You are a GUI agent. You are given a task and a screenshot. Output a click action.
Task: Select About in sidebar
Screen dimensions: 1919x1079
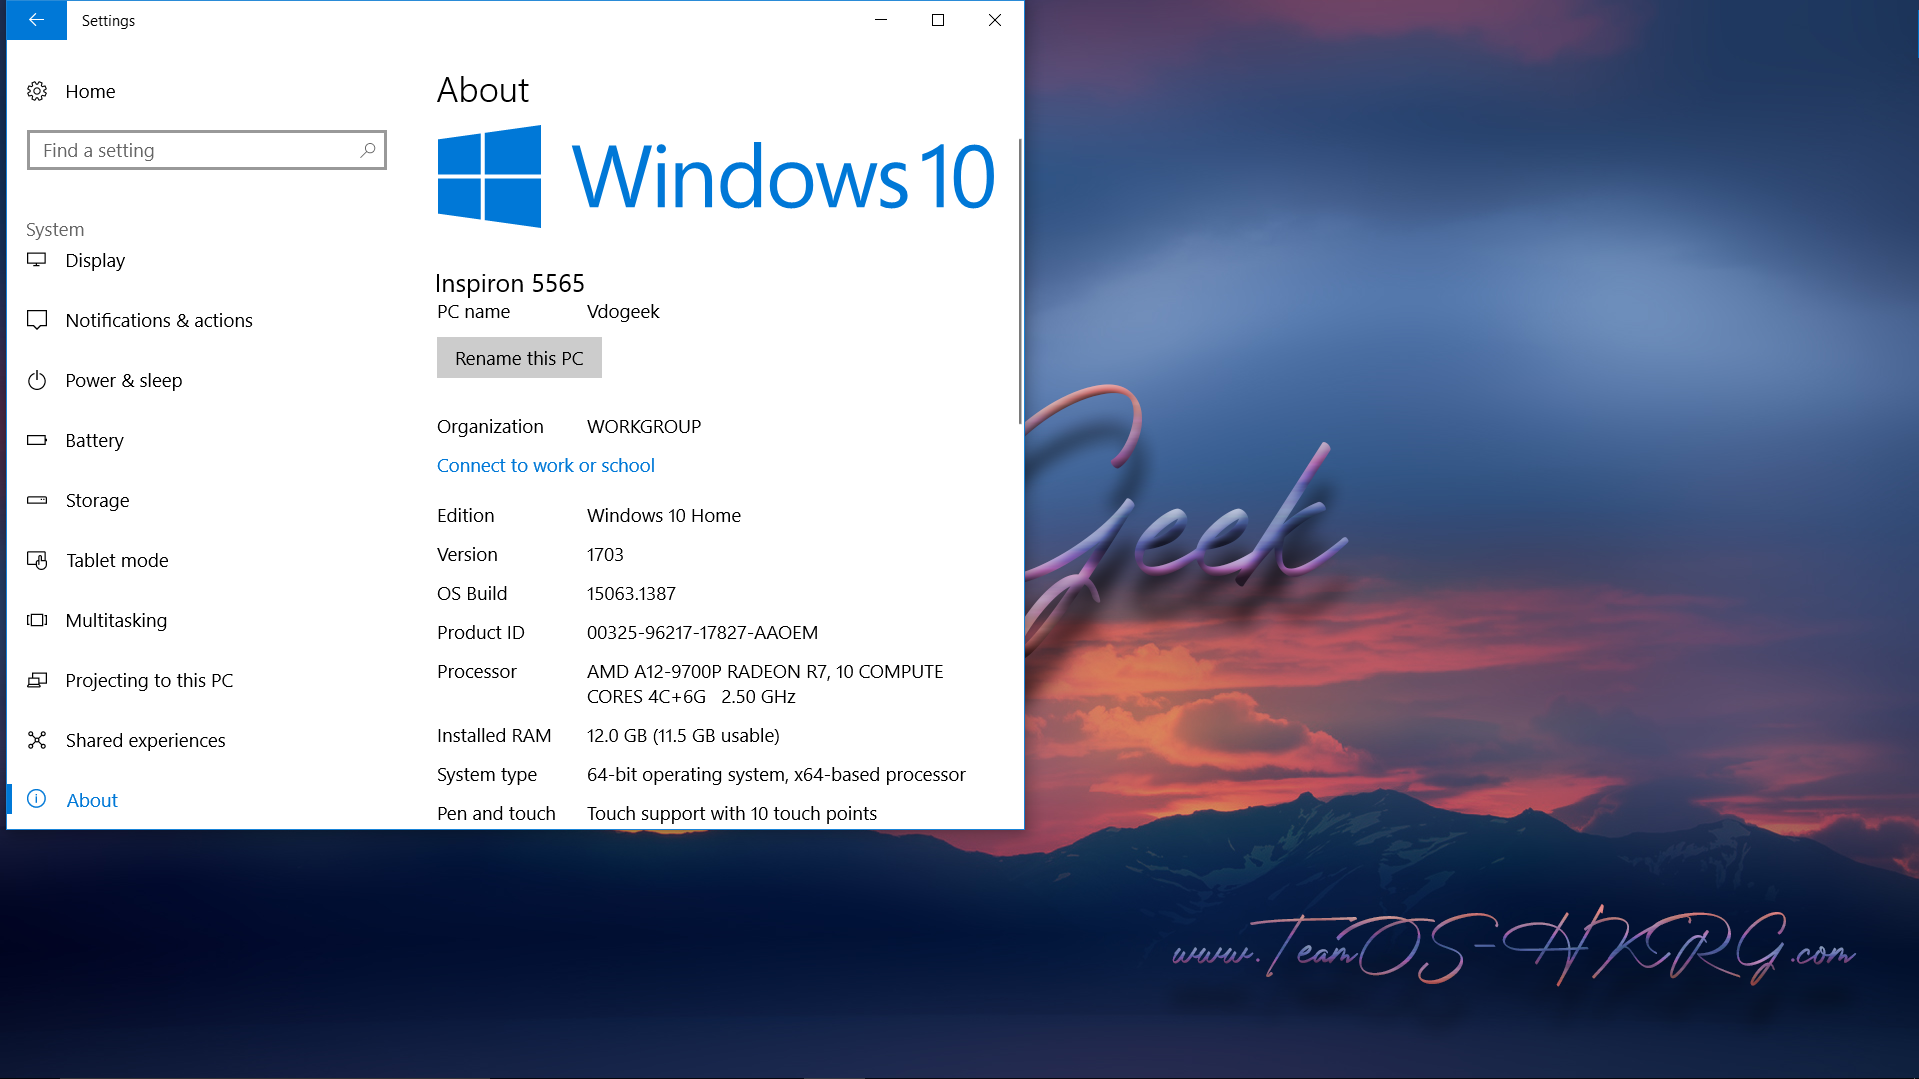coord(92,800)
